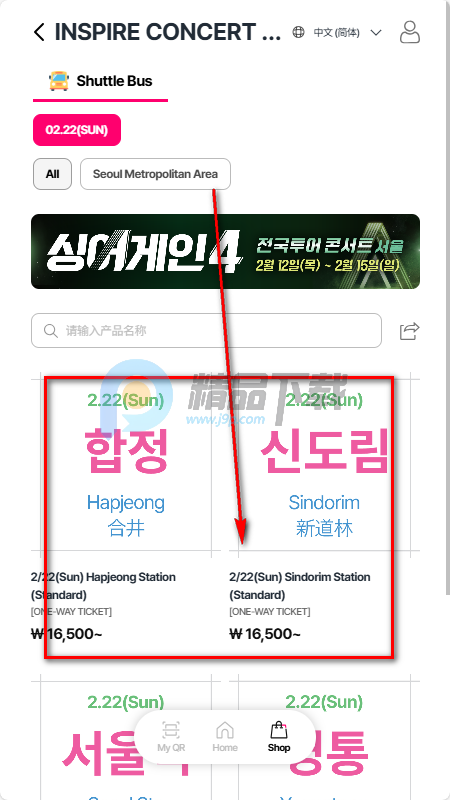Click the search magnifier icon
The width and height of the screenshot is (450, 800).
click(51, 331)
